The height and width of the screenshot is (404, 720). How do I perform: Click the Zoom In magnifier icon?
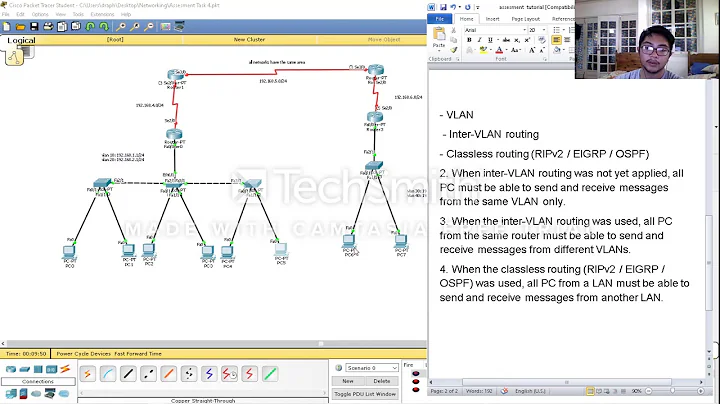point(121,27)
